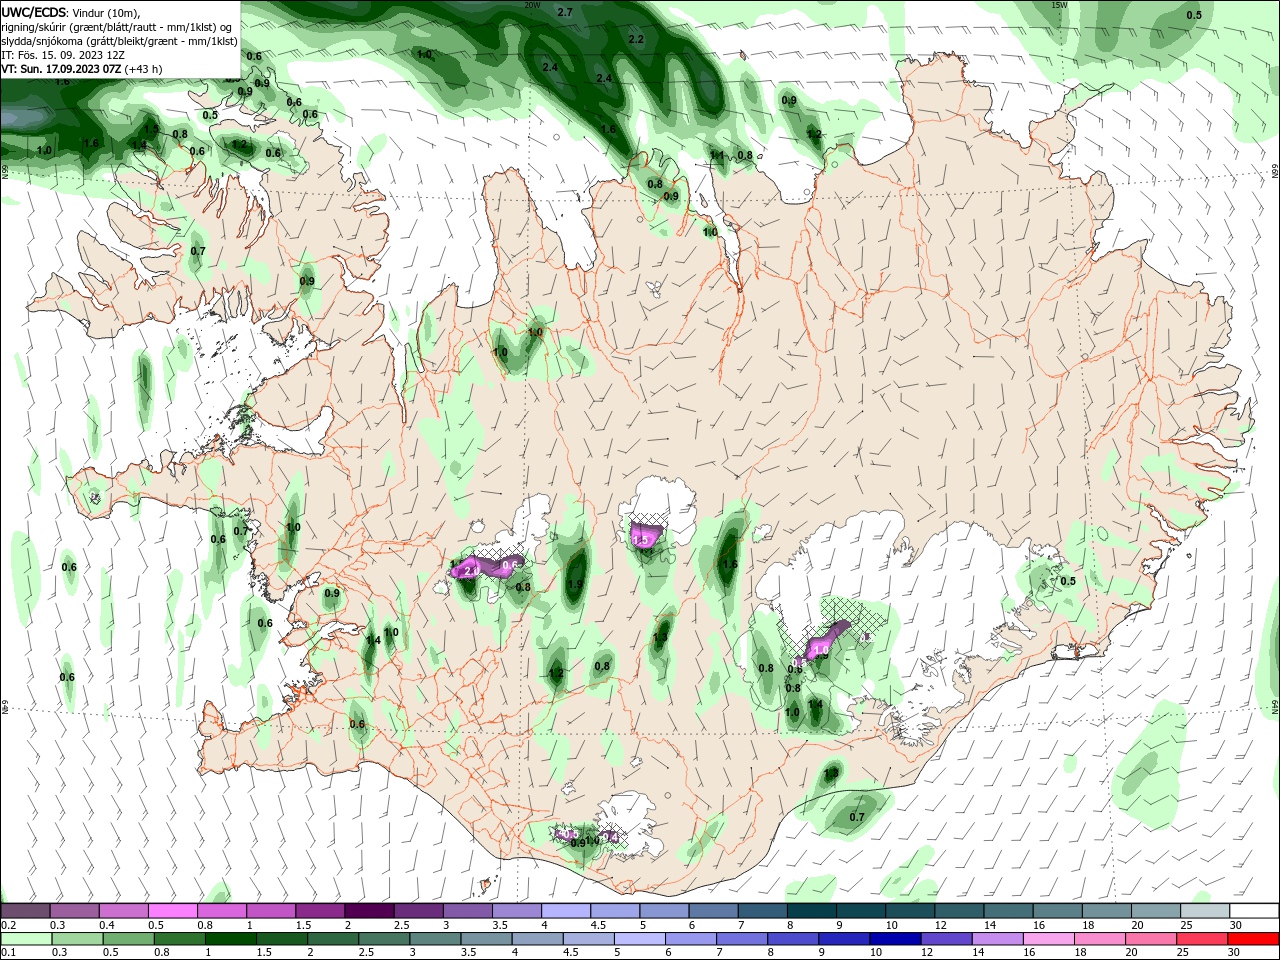Click the 15W longitude label

(1060, 5)
